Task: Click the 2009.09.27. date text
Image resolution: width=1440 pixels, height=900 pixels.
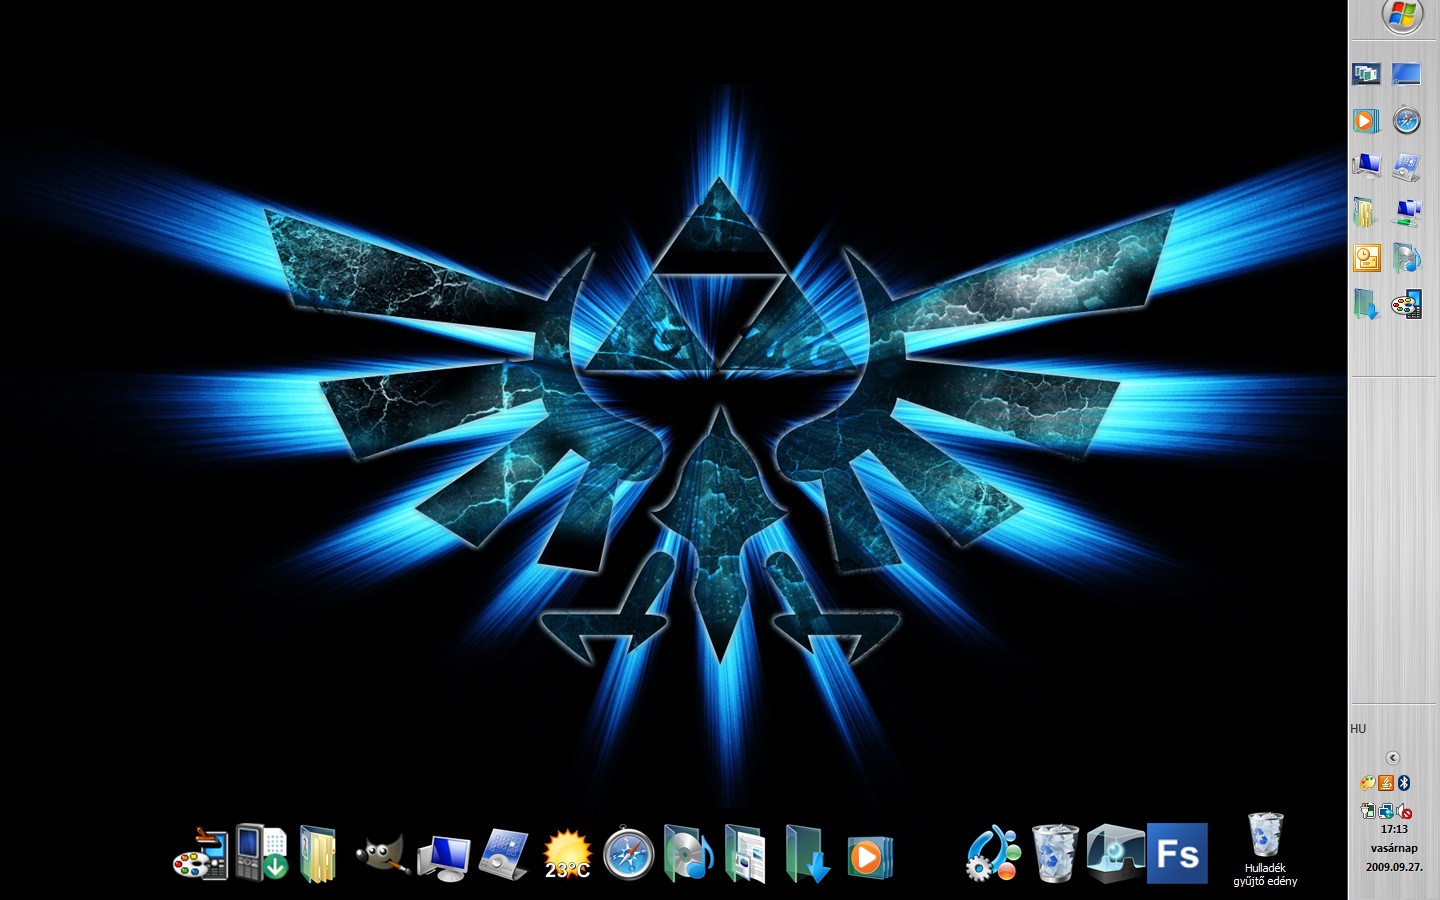Action: (x=1394, y=867)
